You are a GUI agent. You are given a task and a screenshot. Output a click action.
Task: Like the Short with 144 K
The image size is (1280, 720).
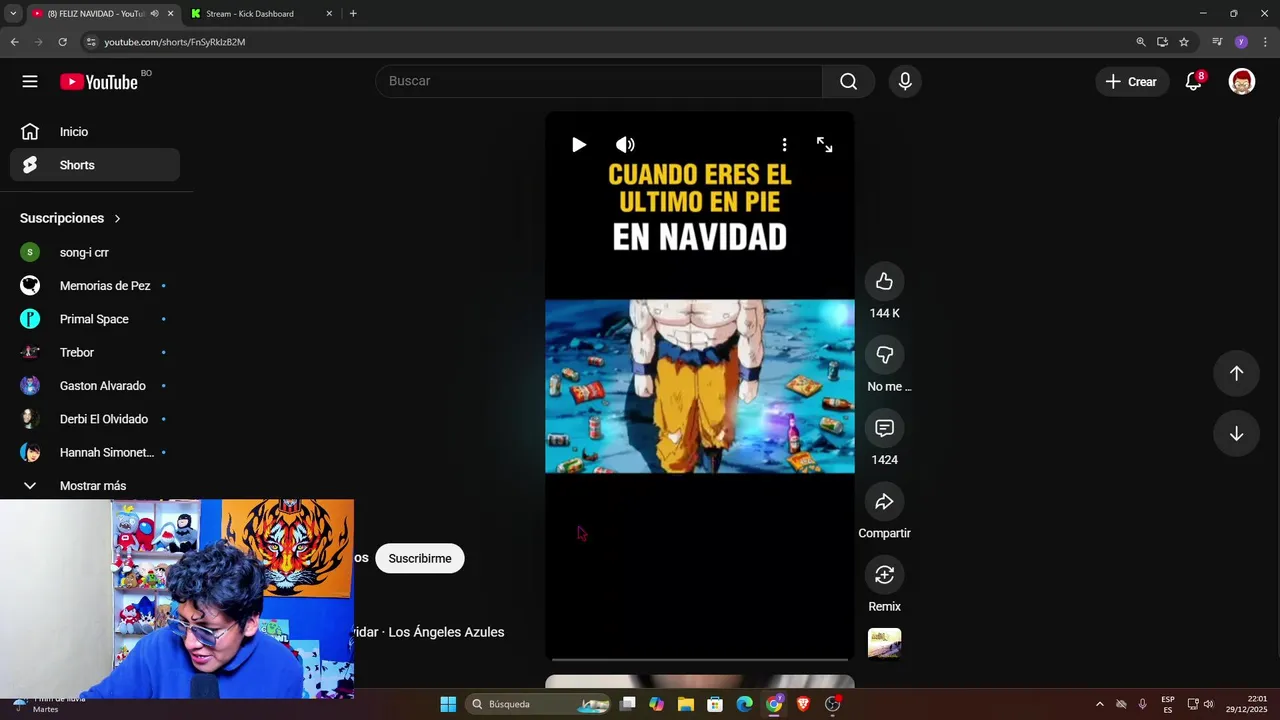(884, 282)
